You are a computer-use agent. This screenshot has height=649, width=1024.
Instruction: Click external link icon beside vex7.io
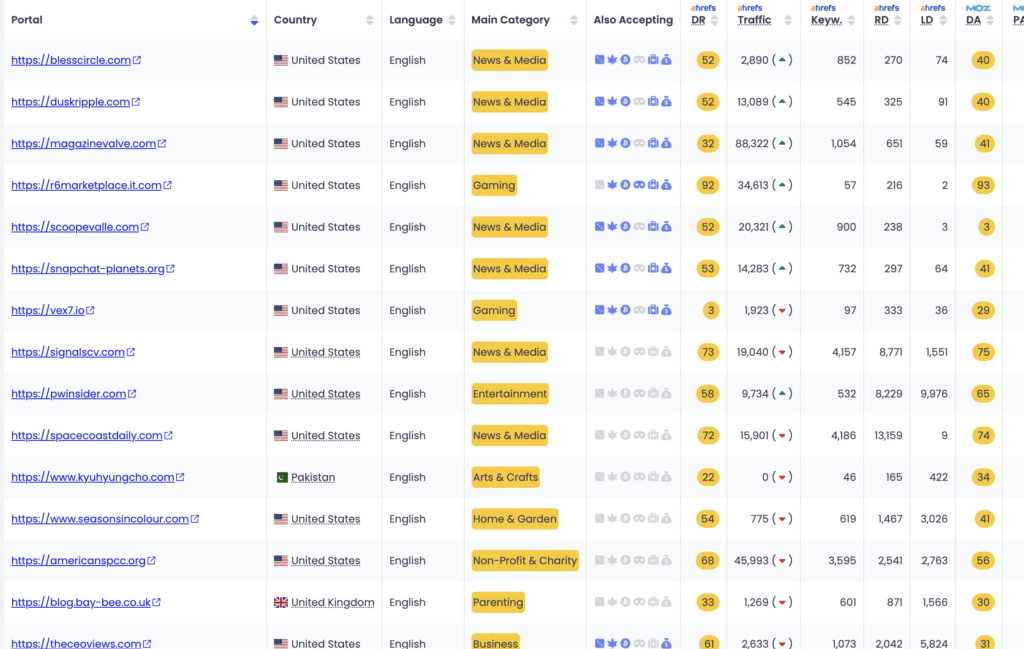91,310
